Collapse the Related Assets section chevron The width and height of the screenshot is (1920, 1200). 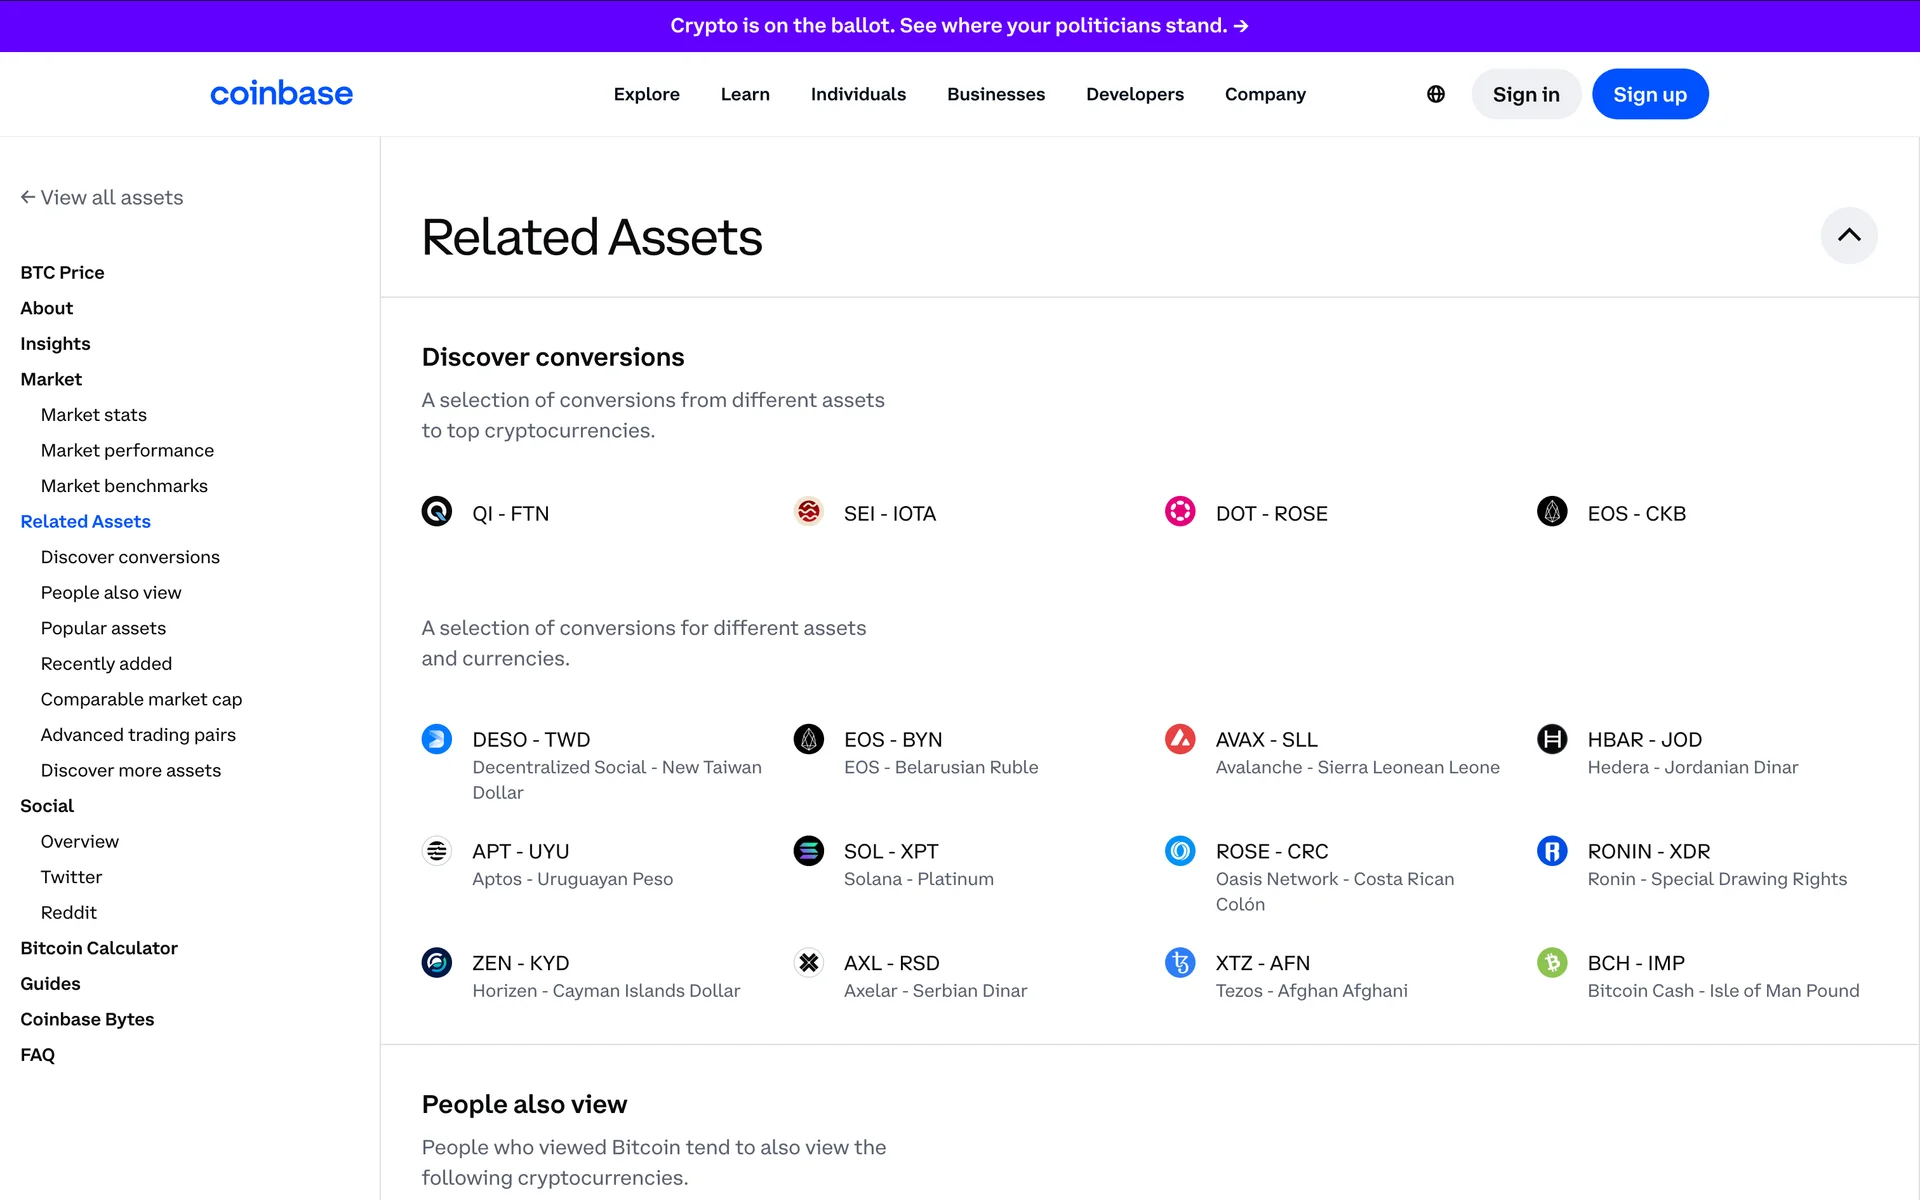click(x=1848, y=235)
